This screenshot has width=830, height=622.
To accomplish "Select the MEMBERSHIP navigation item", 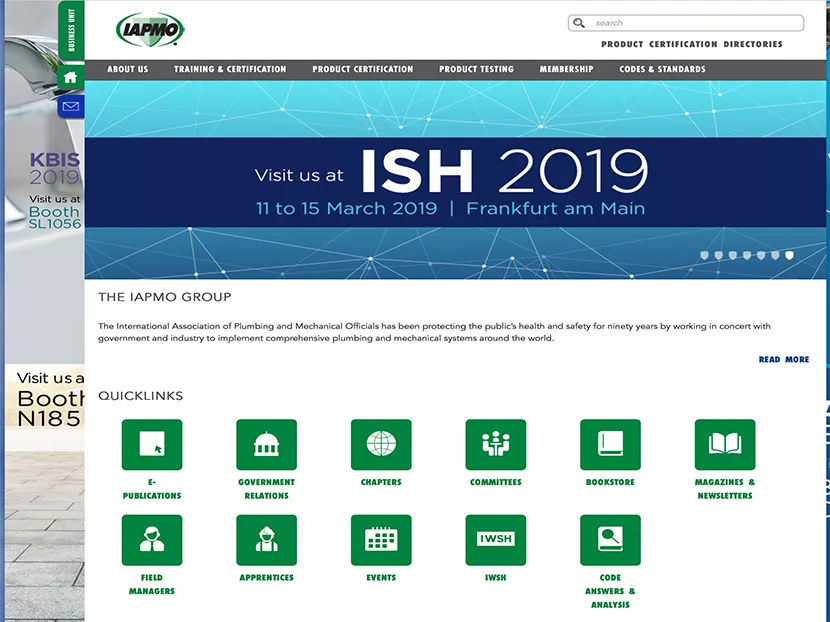I will coord(565,69).
